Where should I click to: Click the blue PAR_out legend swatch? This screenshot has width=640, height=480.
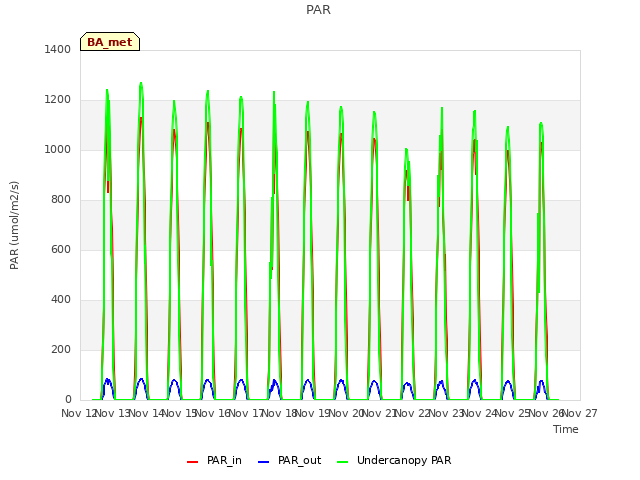pyautogui.click(x=264, y=462)
